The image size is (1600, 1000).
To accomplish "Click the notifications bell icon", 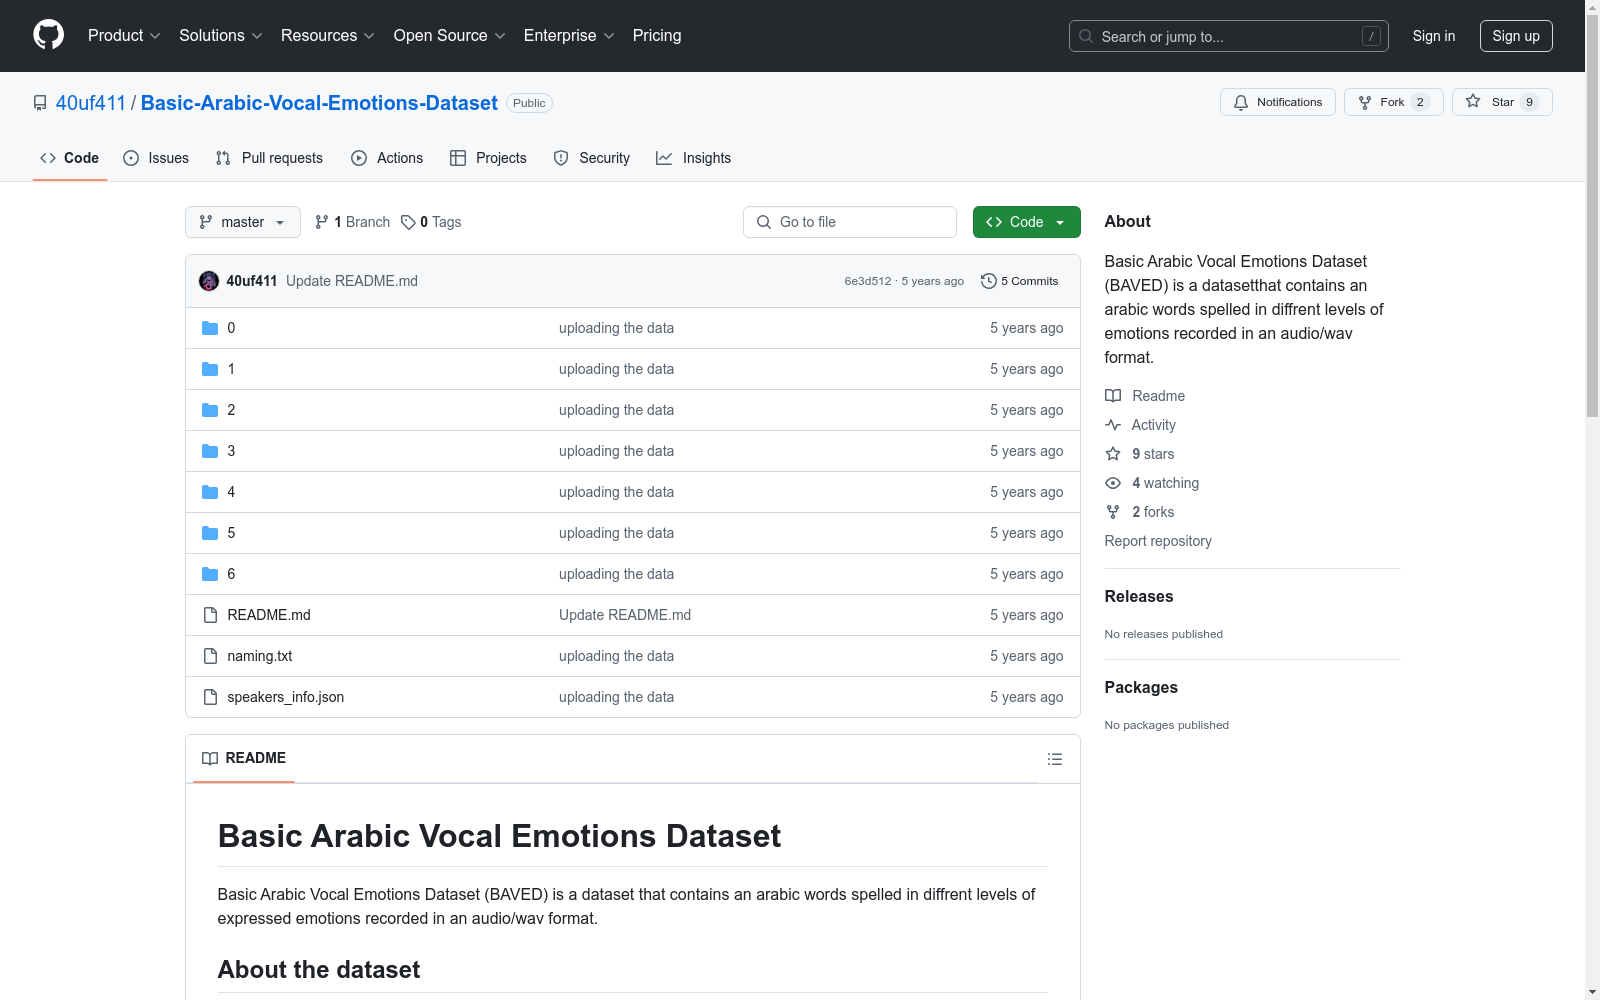I will click(1241, 102).
